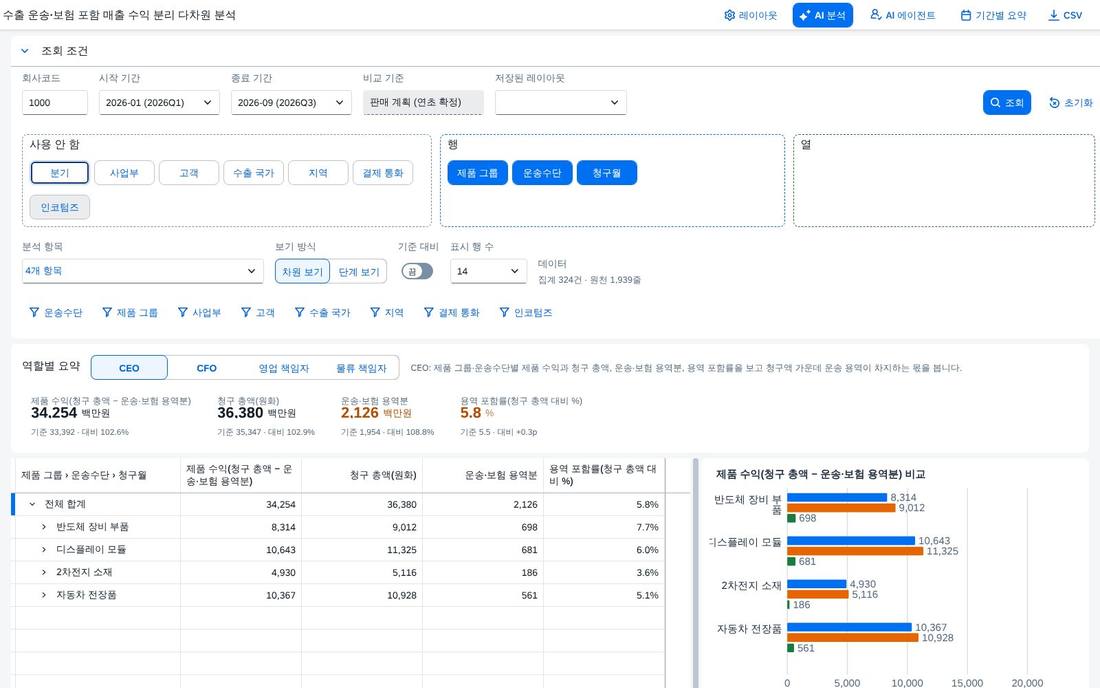Image resolution: width=1100 pixels, height=688 pixels.
Task: Open the 결제 통화 filter
Action: coord(451,312)
